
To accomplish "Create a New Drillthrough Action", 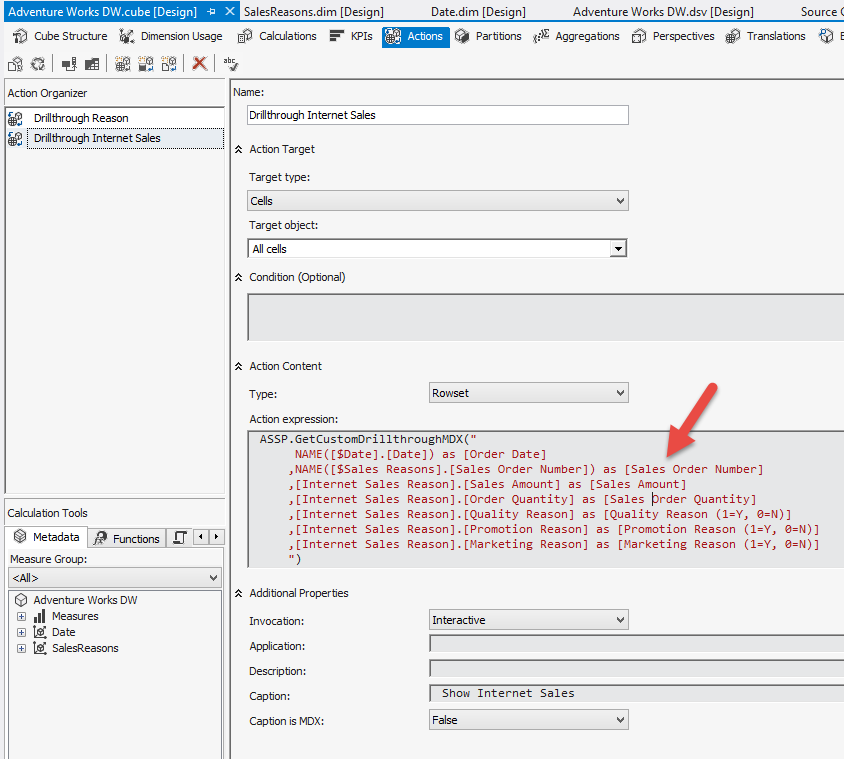I will (x=146, y=64).
